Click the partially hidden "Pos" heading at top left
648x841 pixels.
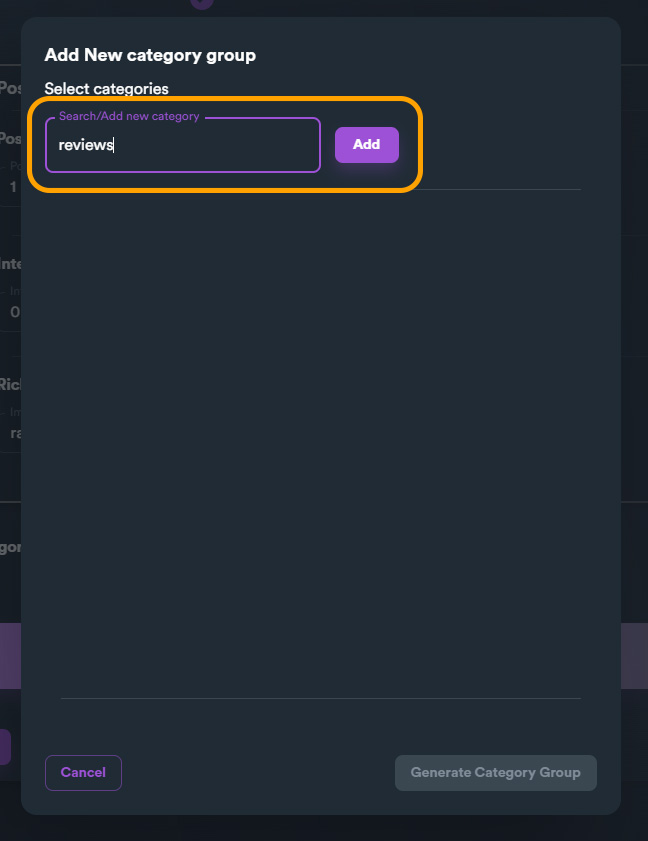10,87
